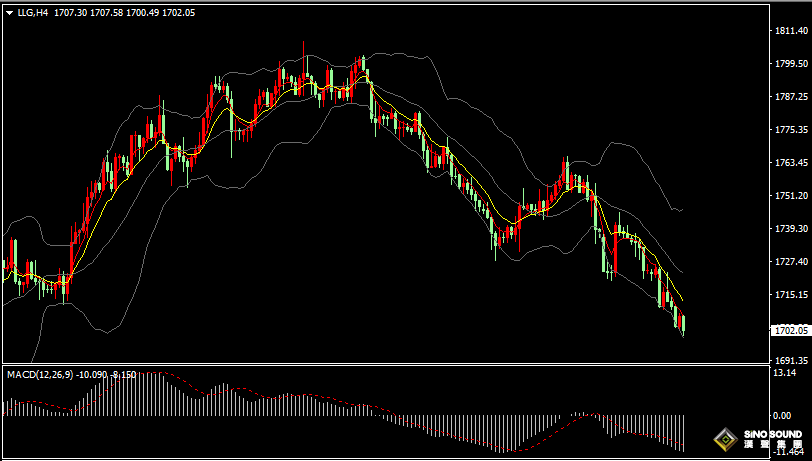
Task: Click the 1715.15 price axis label
Action: click(x=790, y=295)
